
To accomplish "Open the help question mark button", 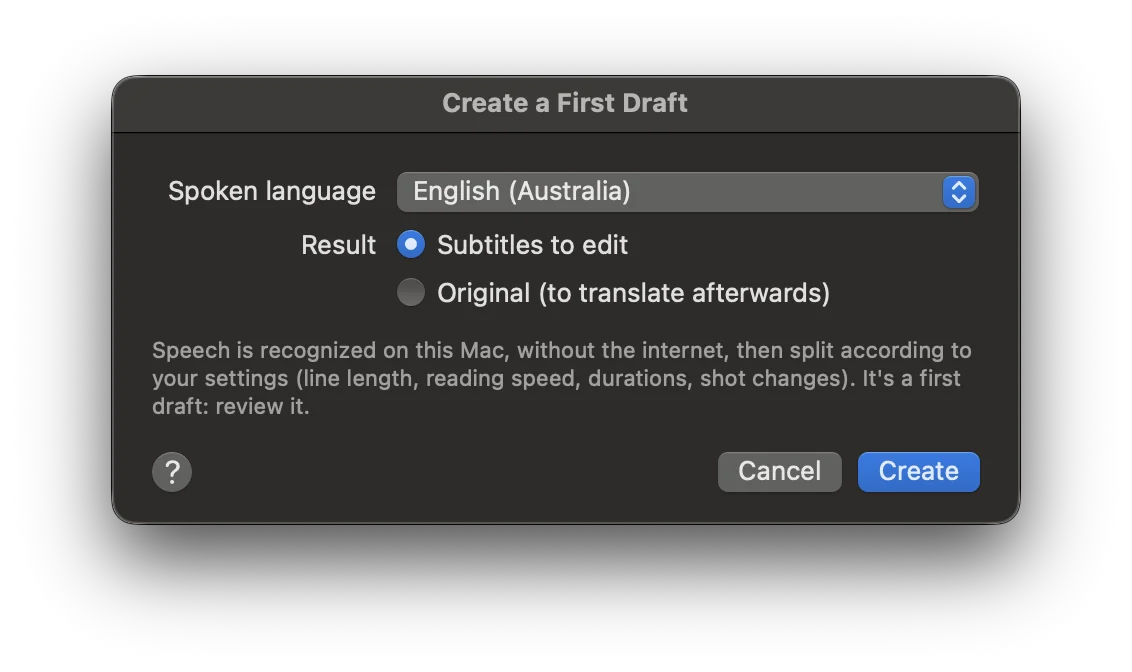I will [172, 472].
